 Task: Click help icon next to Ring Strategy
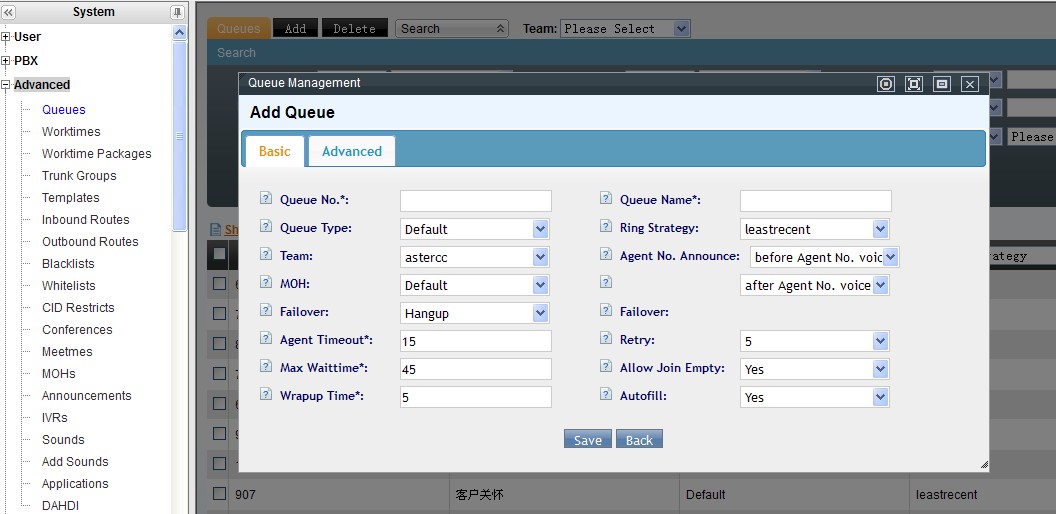pyautogui.click(x=606, y=228)
